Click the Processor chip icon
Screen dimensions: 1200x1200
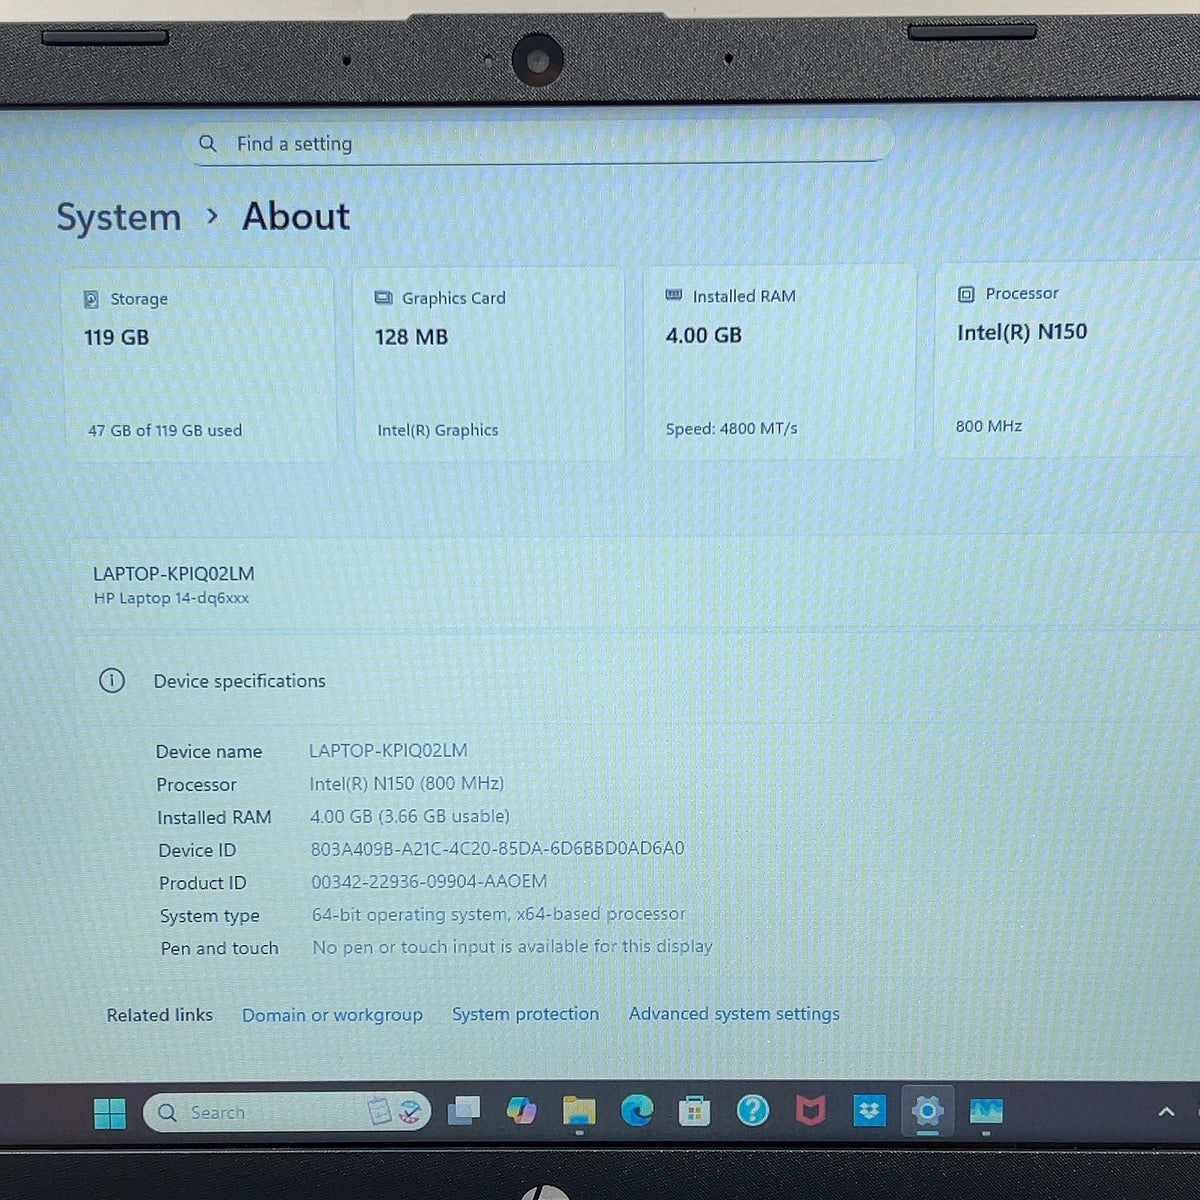point(966,294)
